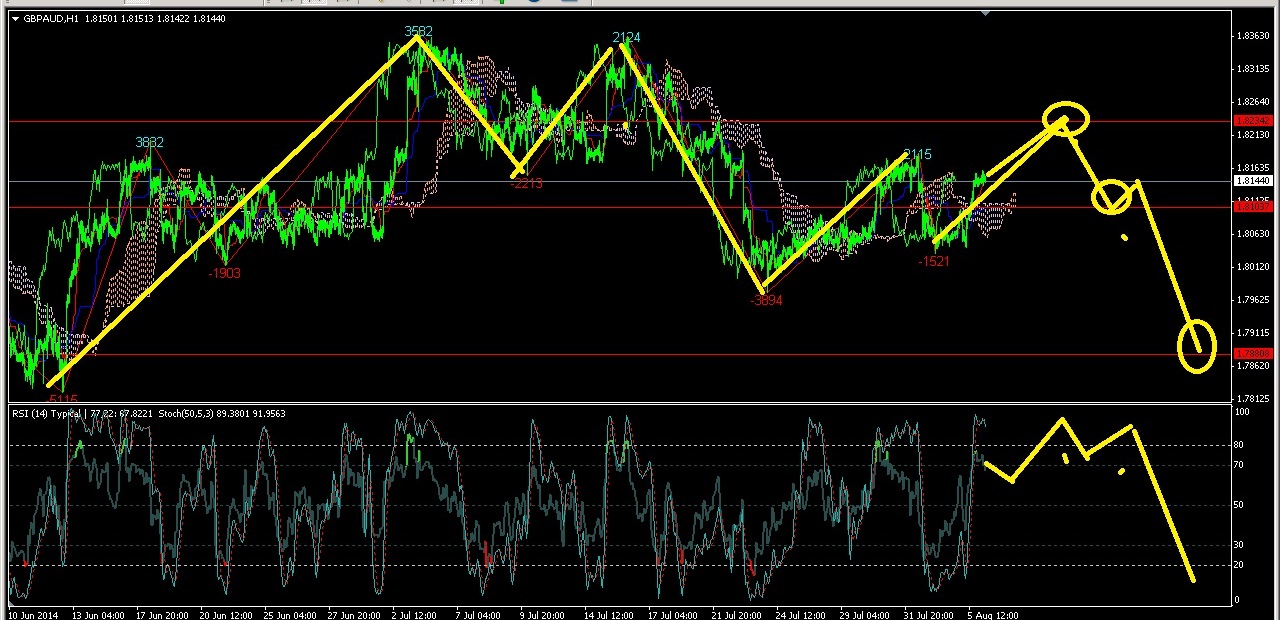Viewport: 1280px width, 620px height.
Task: Click the red 1.82342 price level tag
Action: coord(1253,121)
